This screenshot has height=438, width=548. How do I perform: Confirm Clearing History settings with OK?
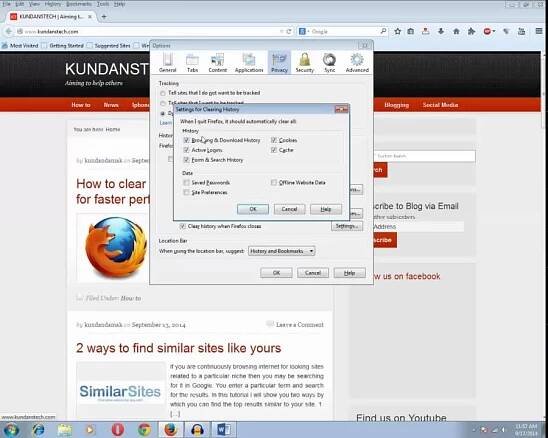click(253, 209)
